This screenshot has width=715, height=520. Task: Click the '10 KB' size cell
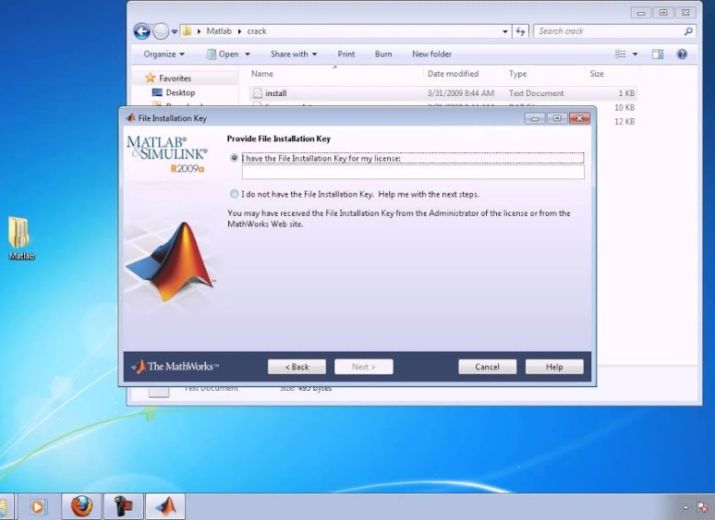coord(624,108)
